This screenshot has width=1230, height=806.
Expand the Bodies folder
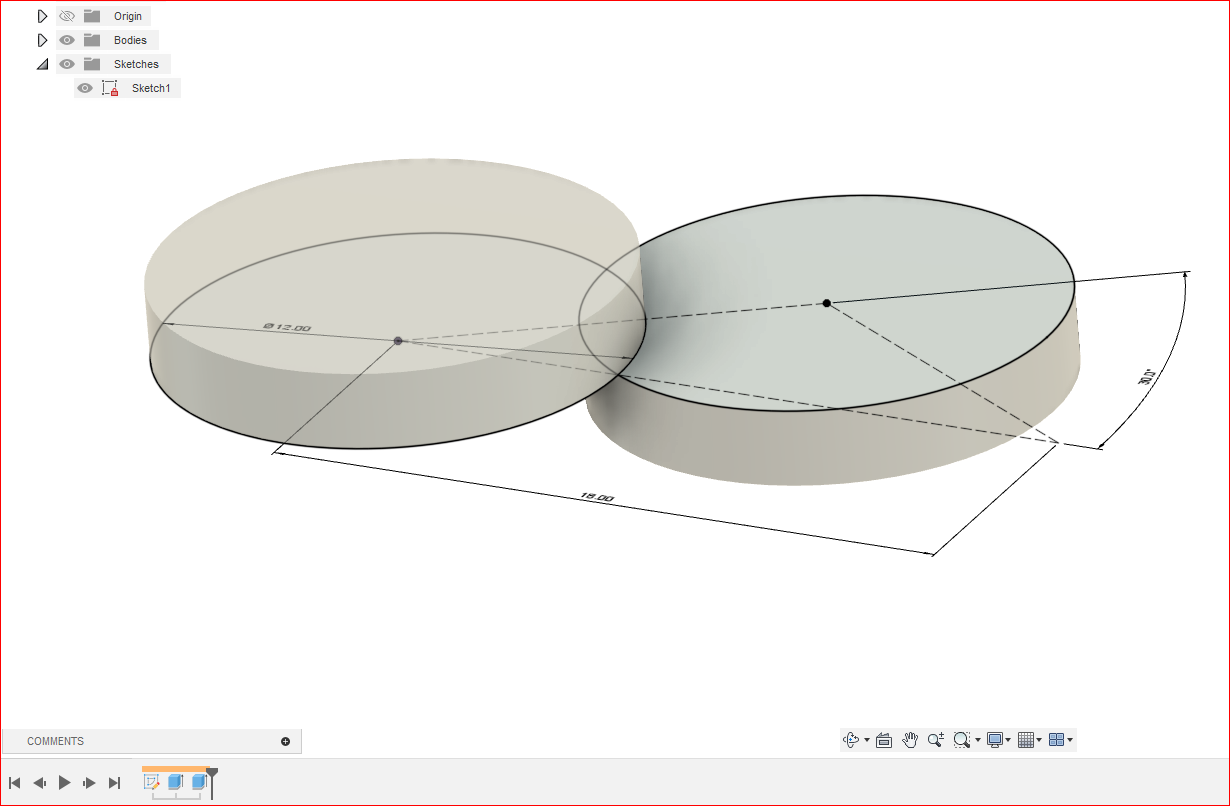pyautogui.click(x=42, y=39)
